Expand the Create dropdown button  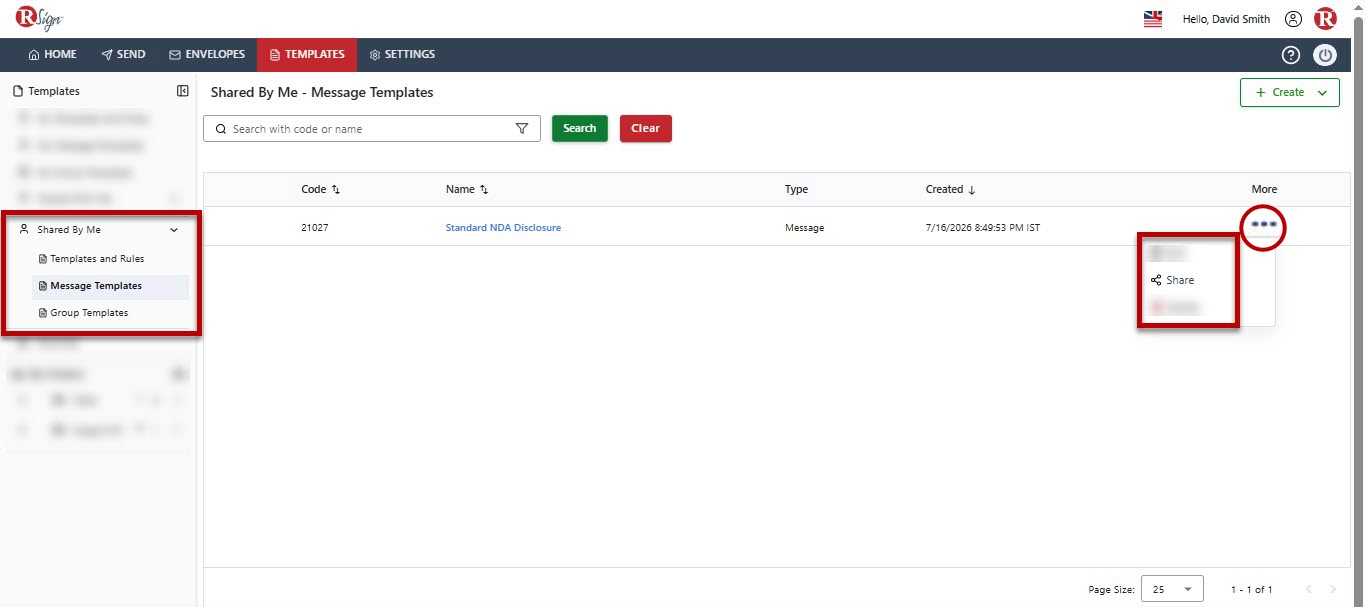click(1289, 92)
